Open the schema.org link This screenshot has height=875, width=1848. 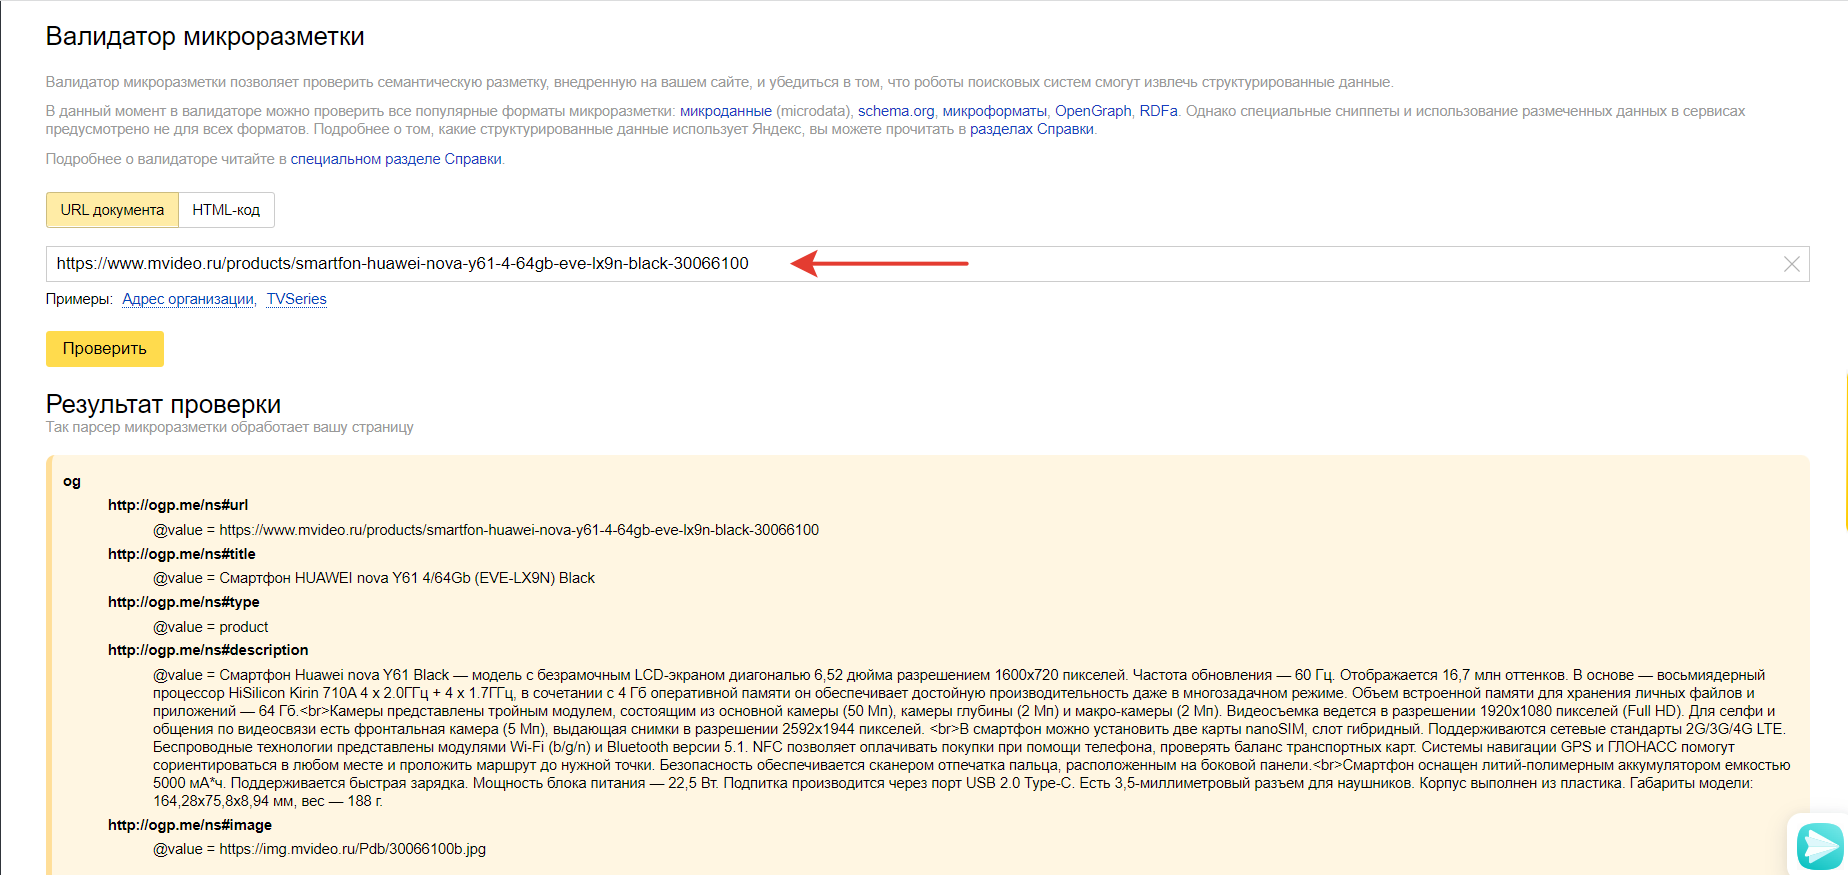pyautogui.click(x=896, y=111)
